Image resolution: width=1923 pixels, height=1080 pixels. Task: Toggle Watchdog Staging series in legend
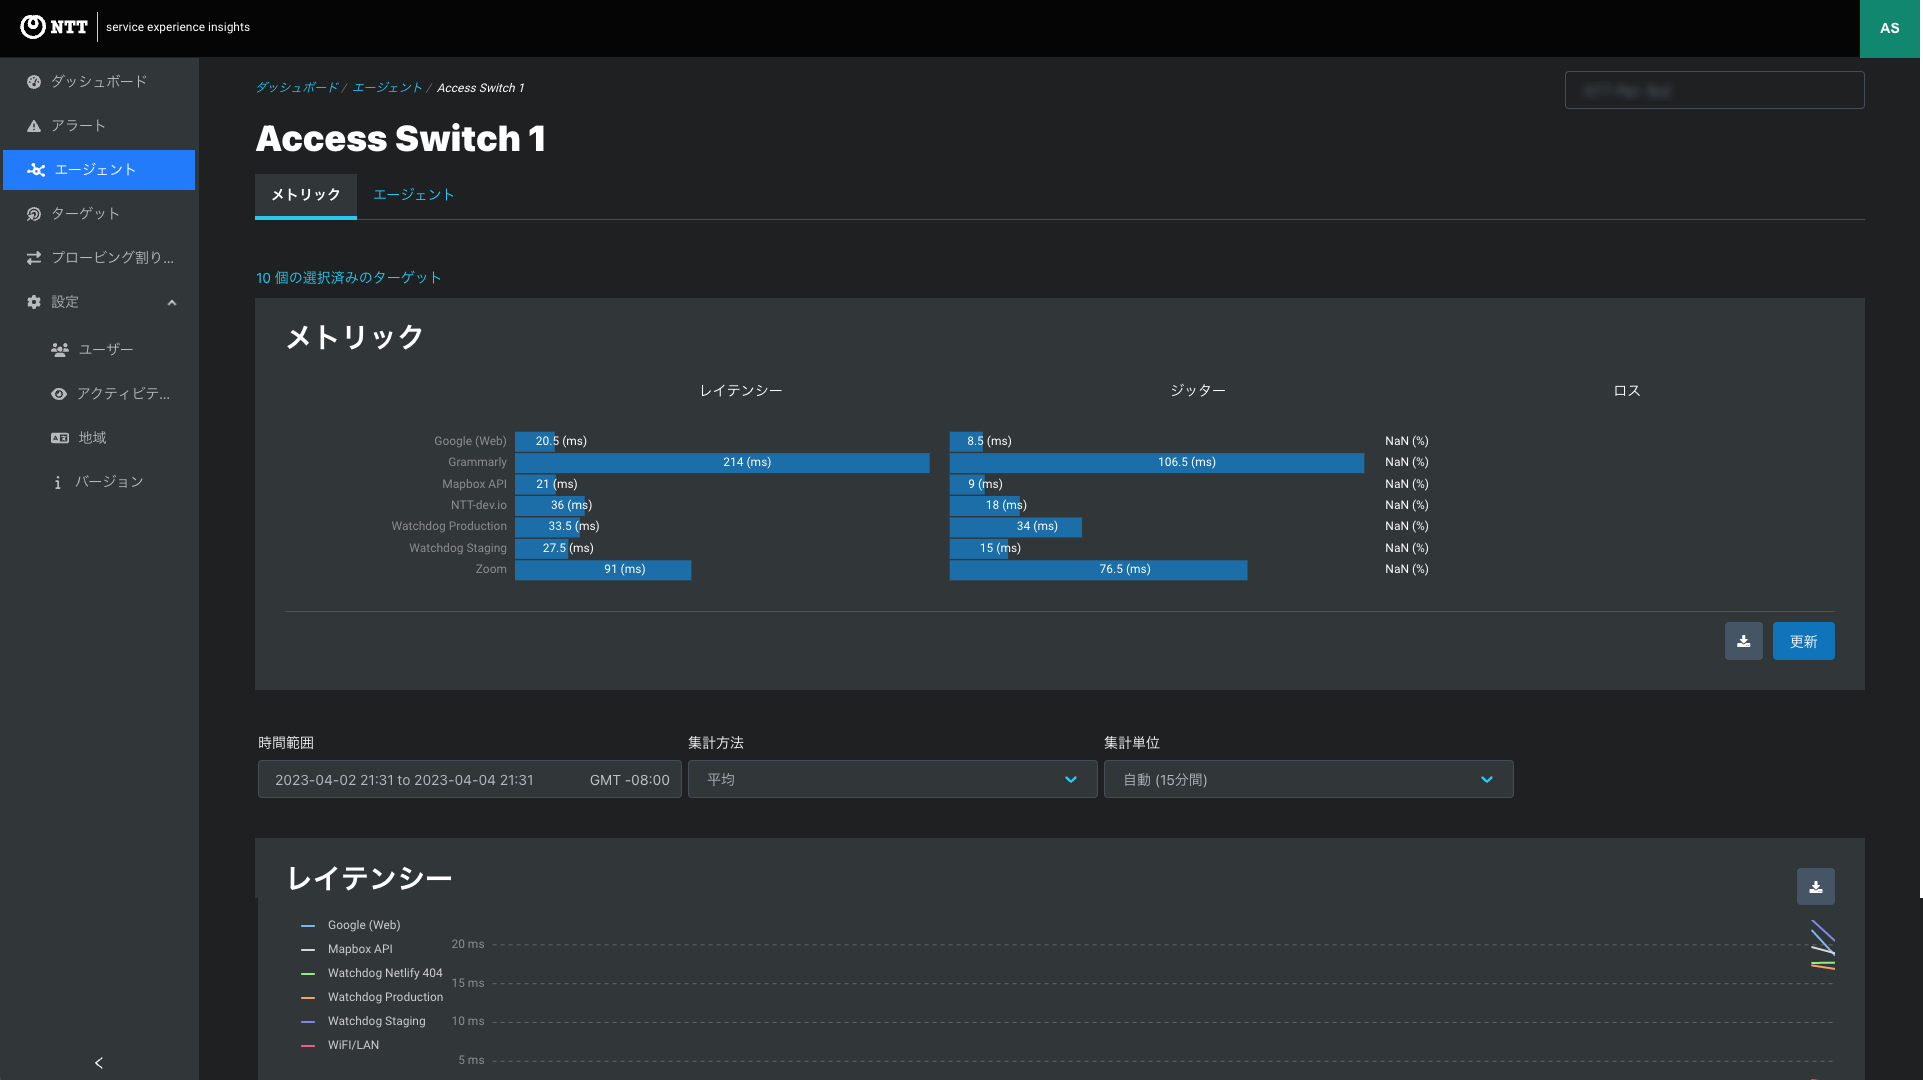[x=376, y=1021]
